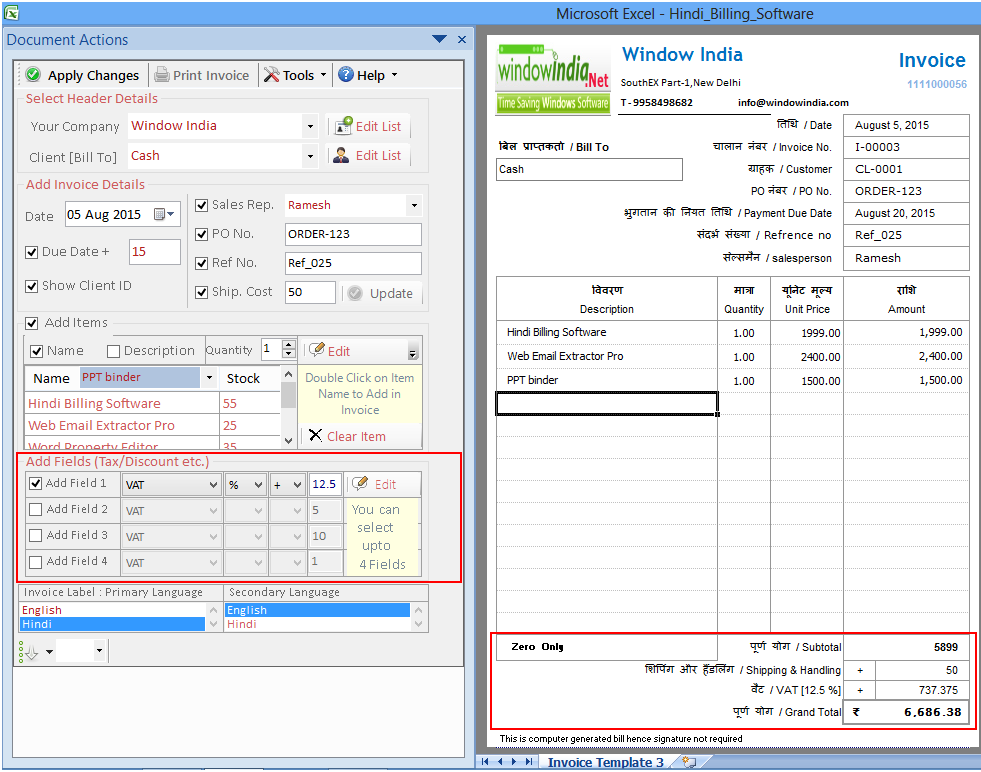Toggle the Add Items checkbox

31,323
